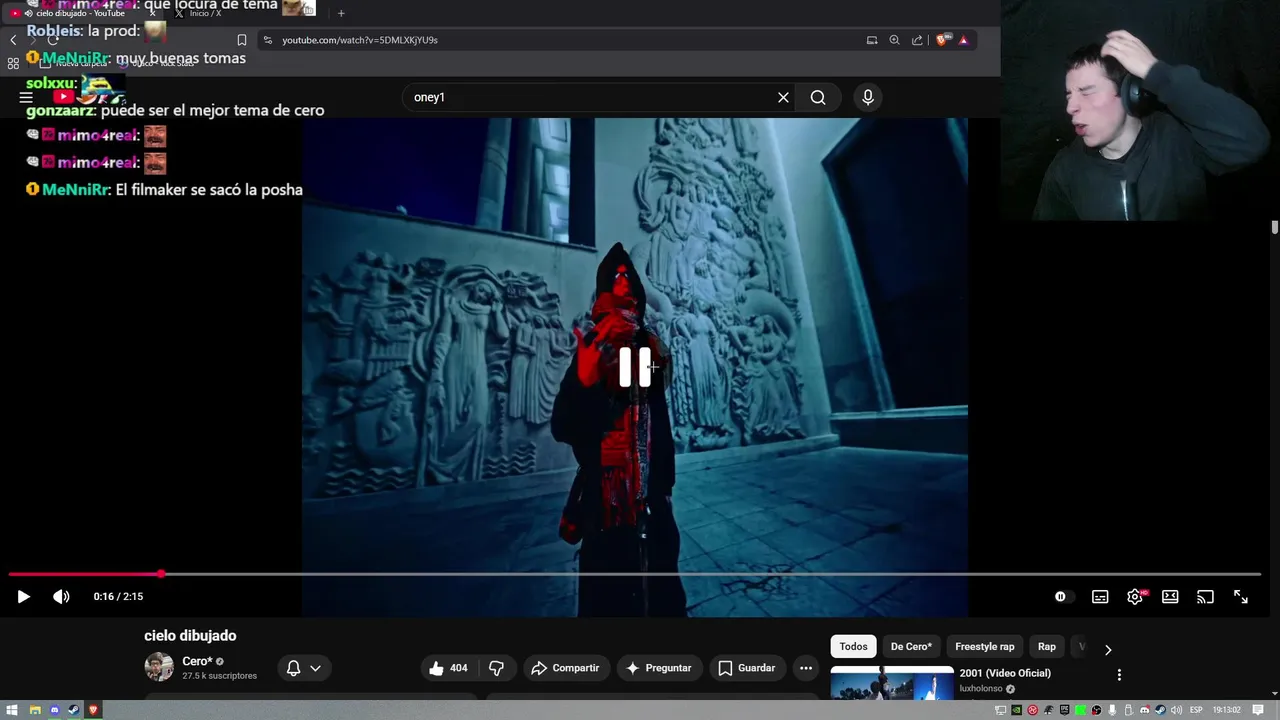Image resolution: width=1280 pixels, height=720 pixels.
Task: Expand notification bell dropdown for Cero*
Action: pos(303,668)
